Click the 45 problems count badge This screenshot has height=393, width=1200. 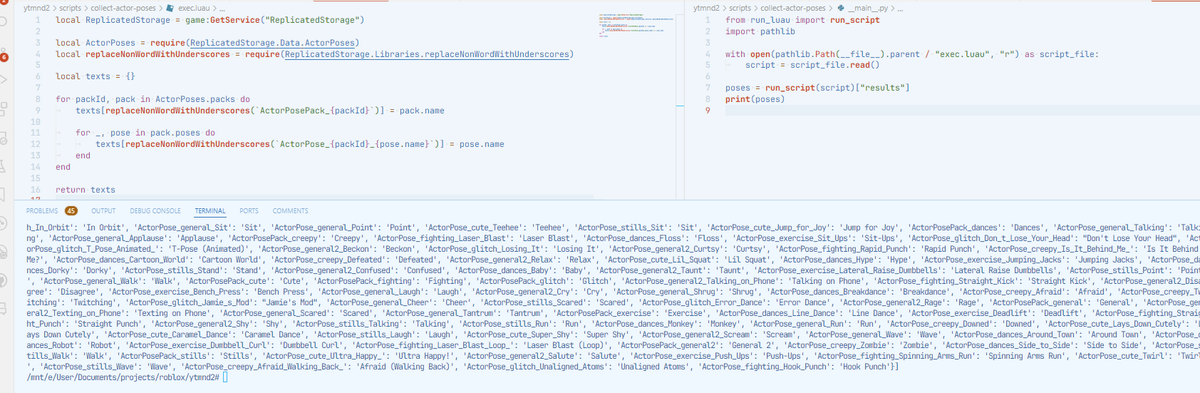(x=71, y=210)
